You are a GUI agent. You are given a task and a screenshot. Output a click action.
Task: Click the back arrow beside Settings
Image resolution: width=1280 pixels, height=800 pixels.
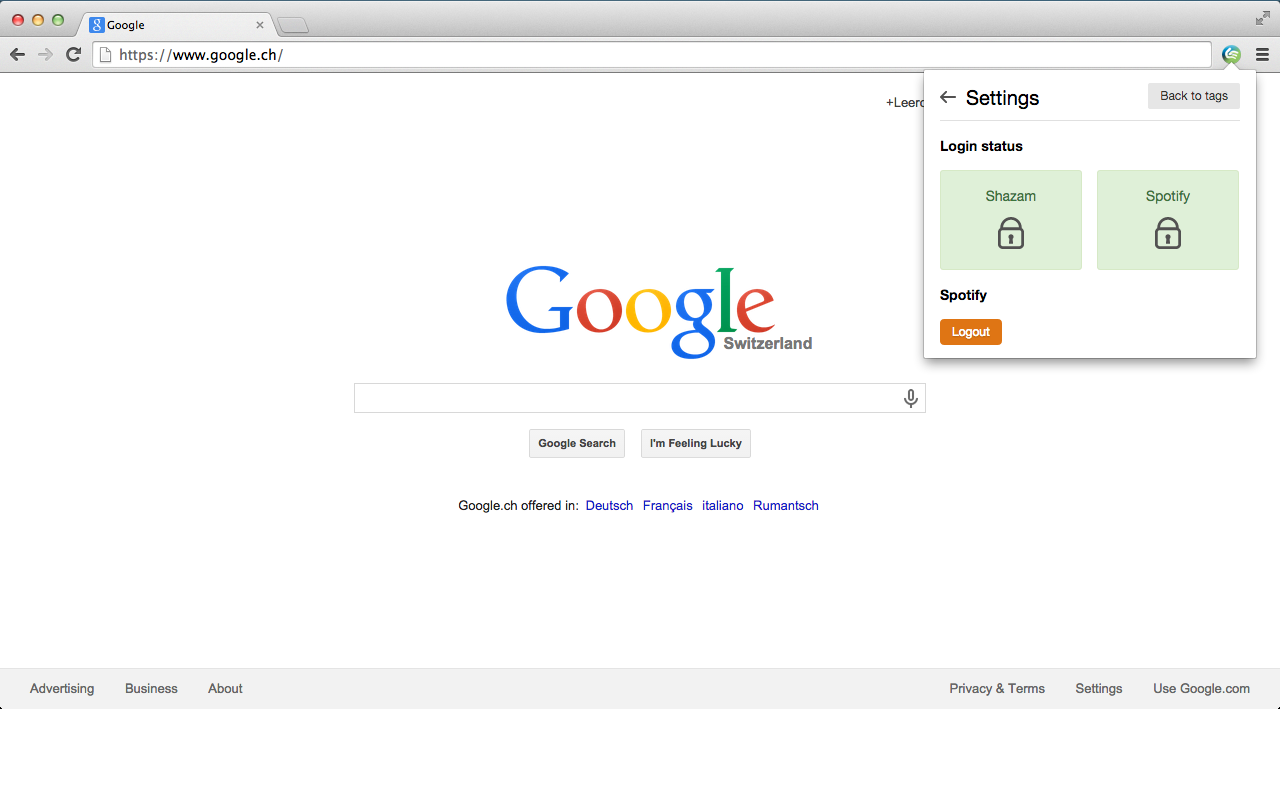coord(948,97)
